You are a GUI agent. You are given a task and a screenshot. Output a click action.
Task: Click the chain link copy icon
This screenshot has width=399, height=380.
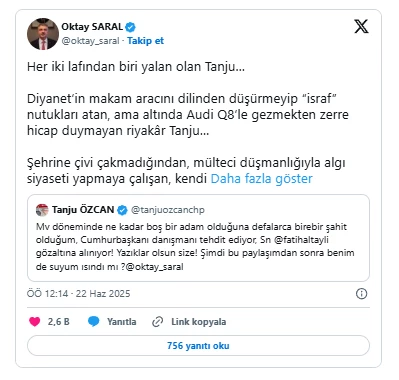pyautogui.click(x=157, y=322)
